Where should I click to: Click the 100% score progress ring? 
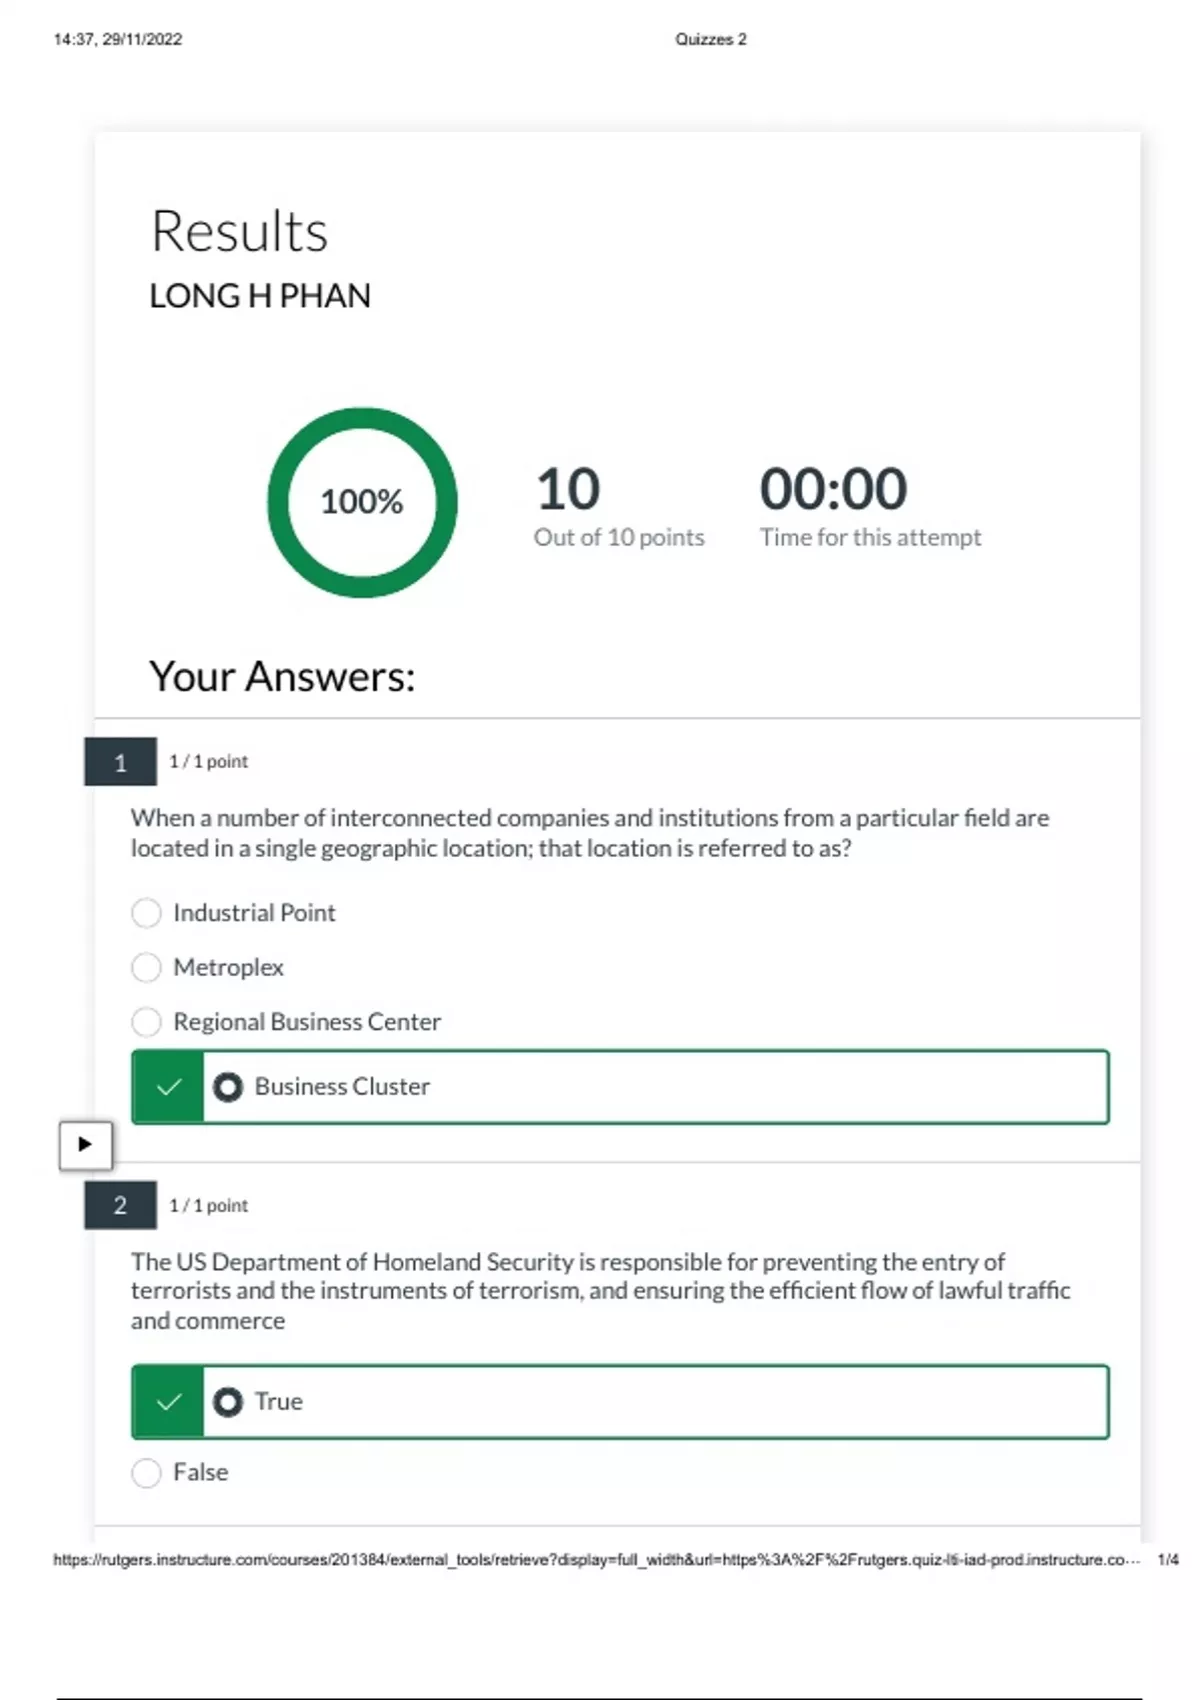pyautogui.click(x=362, y=502)
